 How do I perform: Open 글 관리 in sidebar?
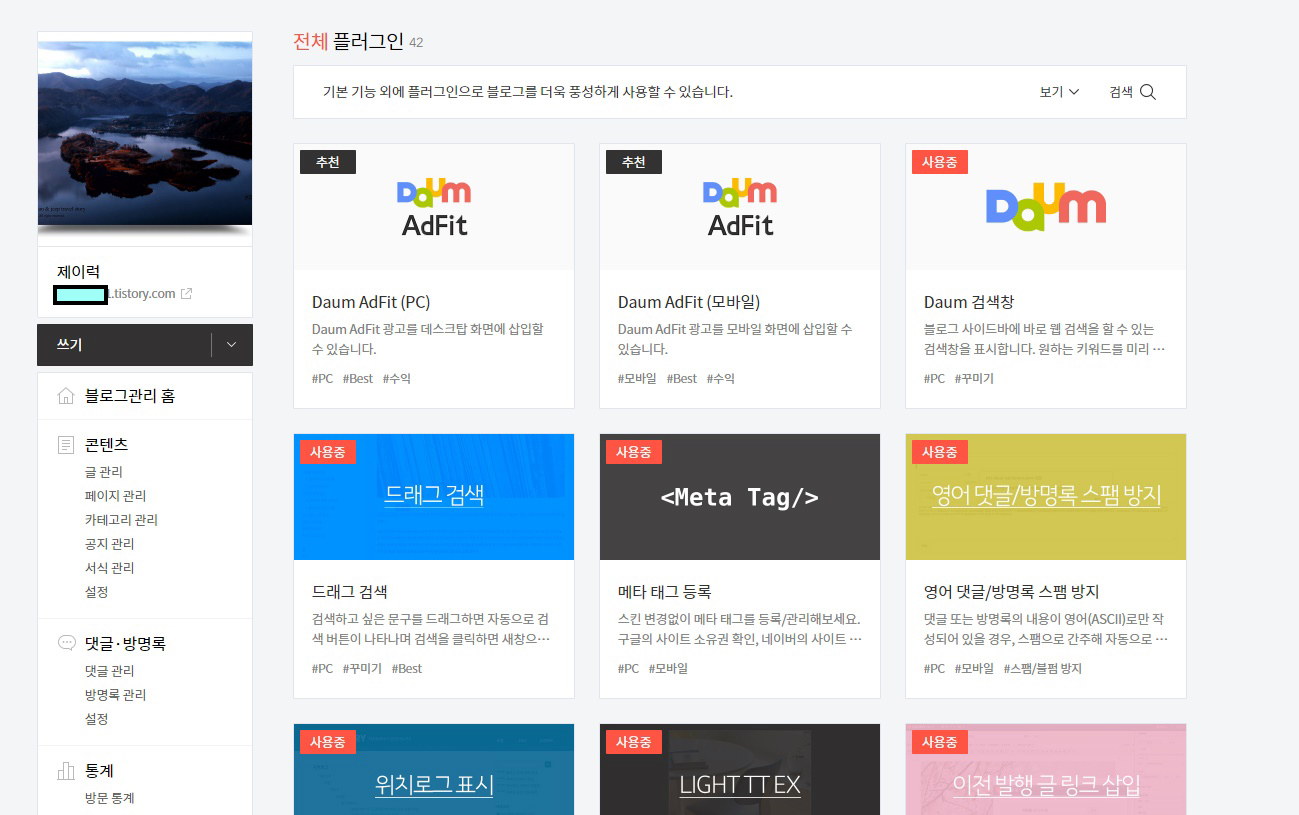point(104,472)
